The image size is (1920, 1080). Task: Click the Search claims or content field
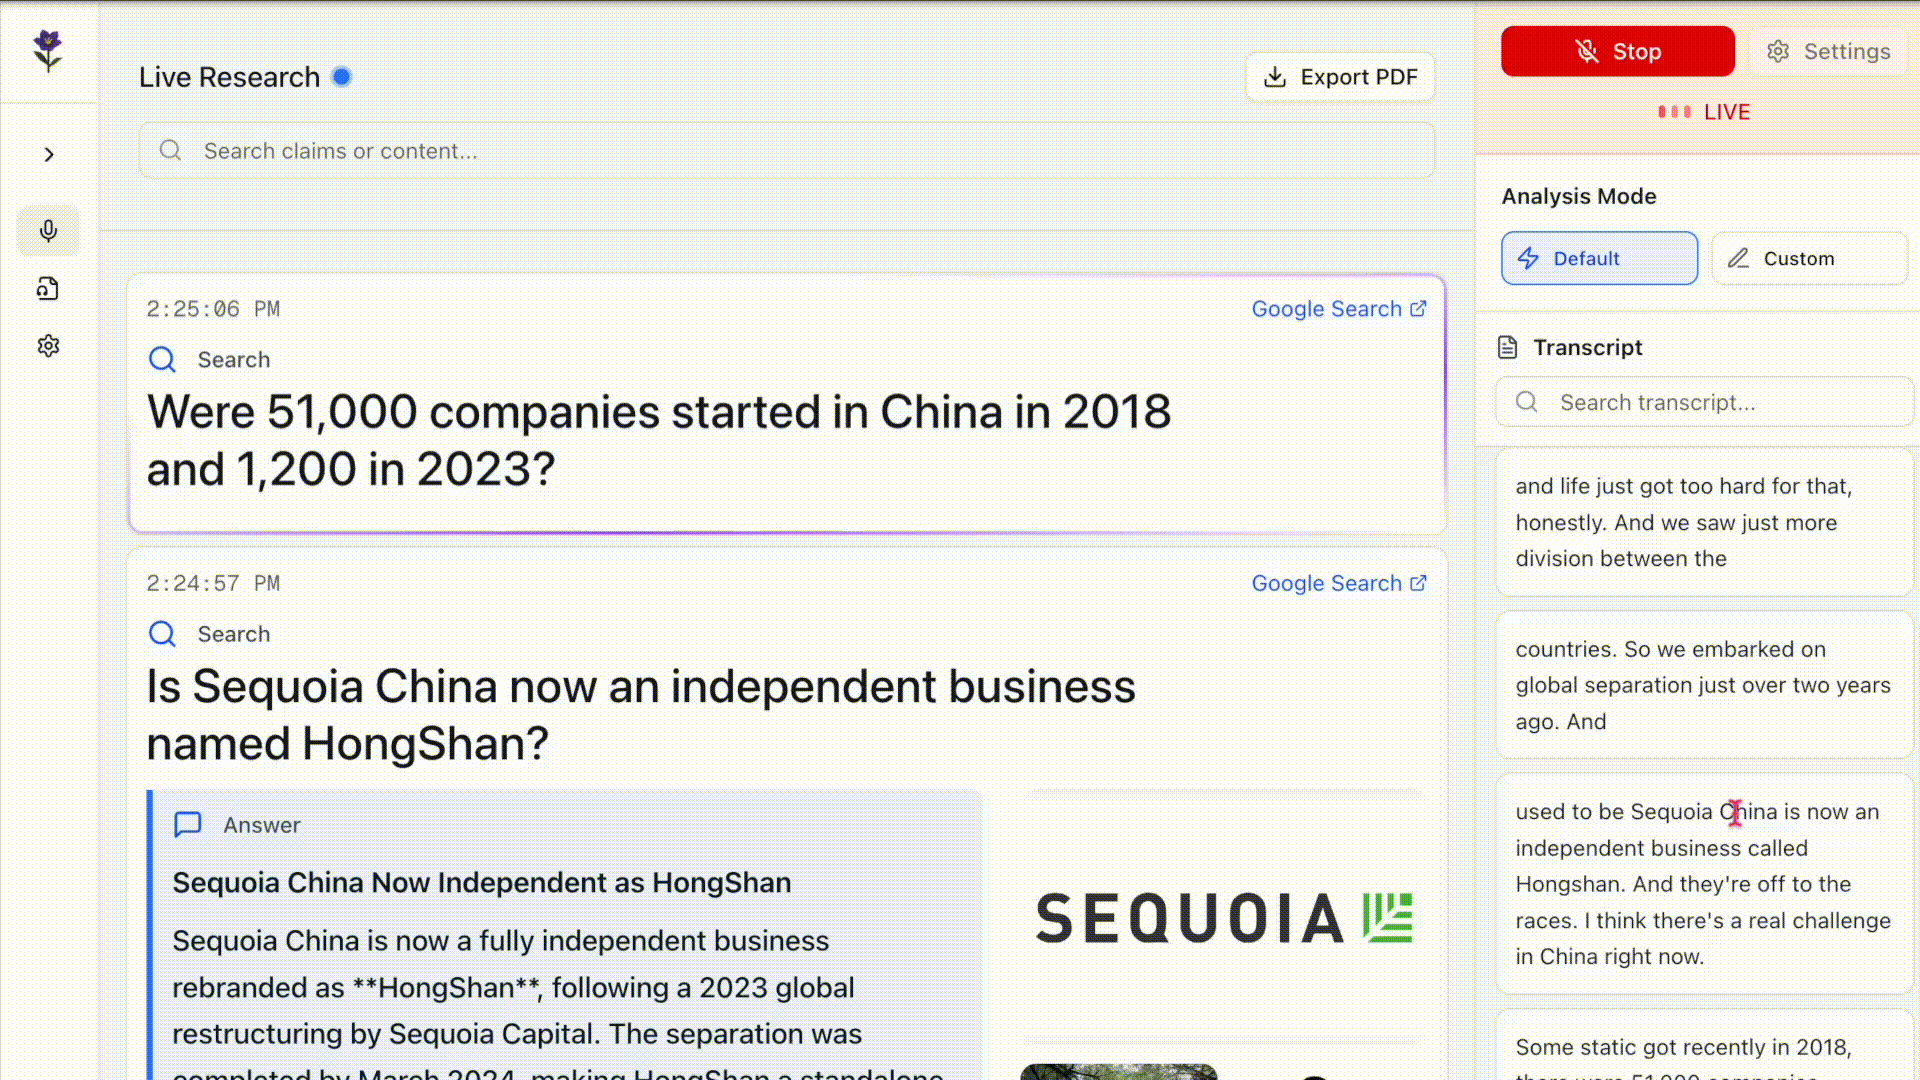[786, 151]
